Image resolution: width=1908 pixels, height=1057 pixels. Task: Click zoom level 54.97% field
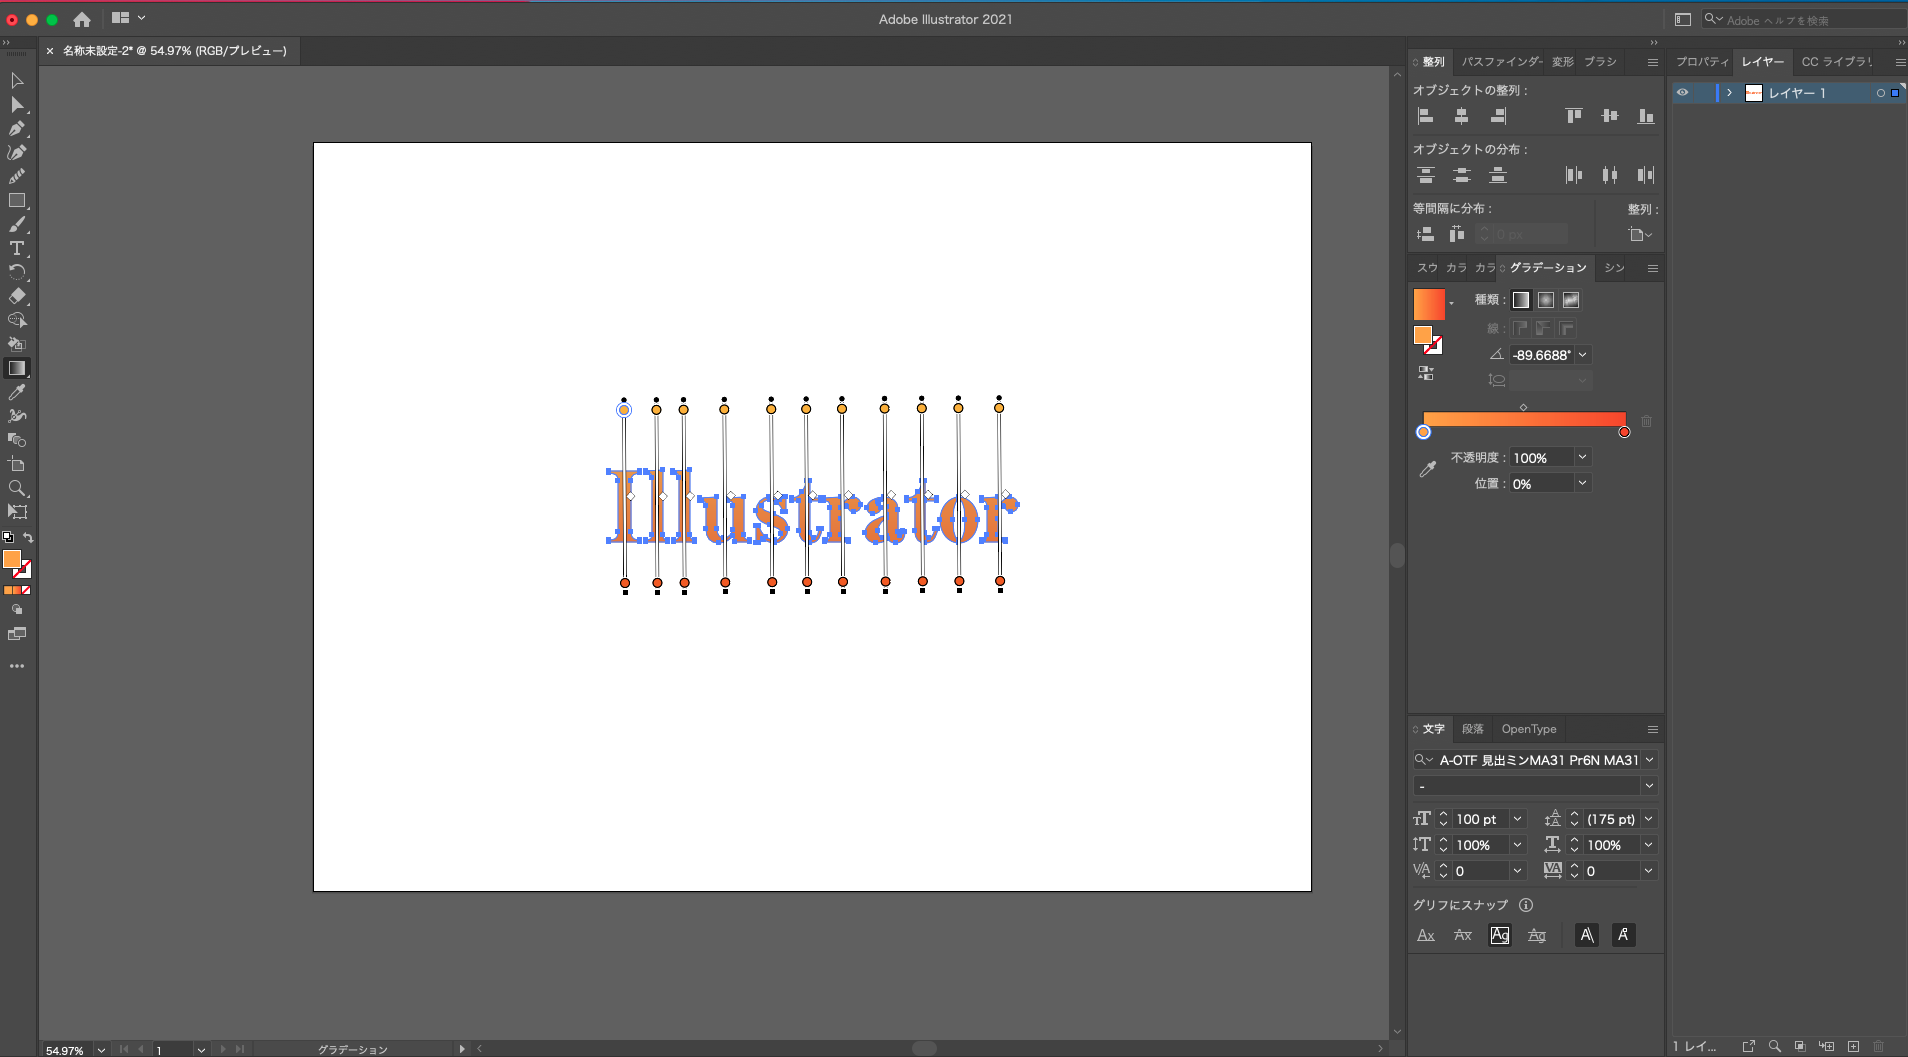(x=68, y=1050)
